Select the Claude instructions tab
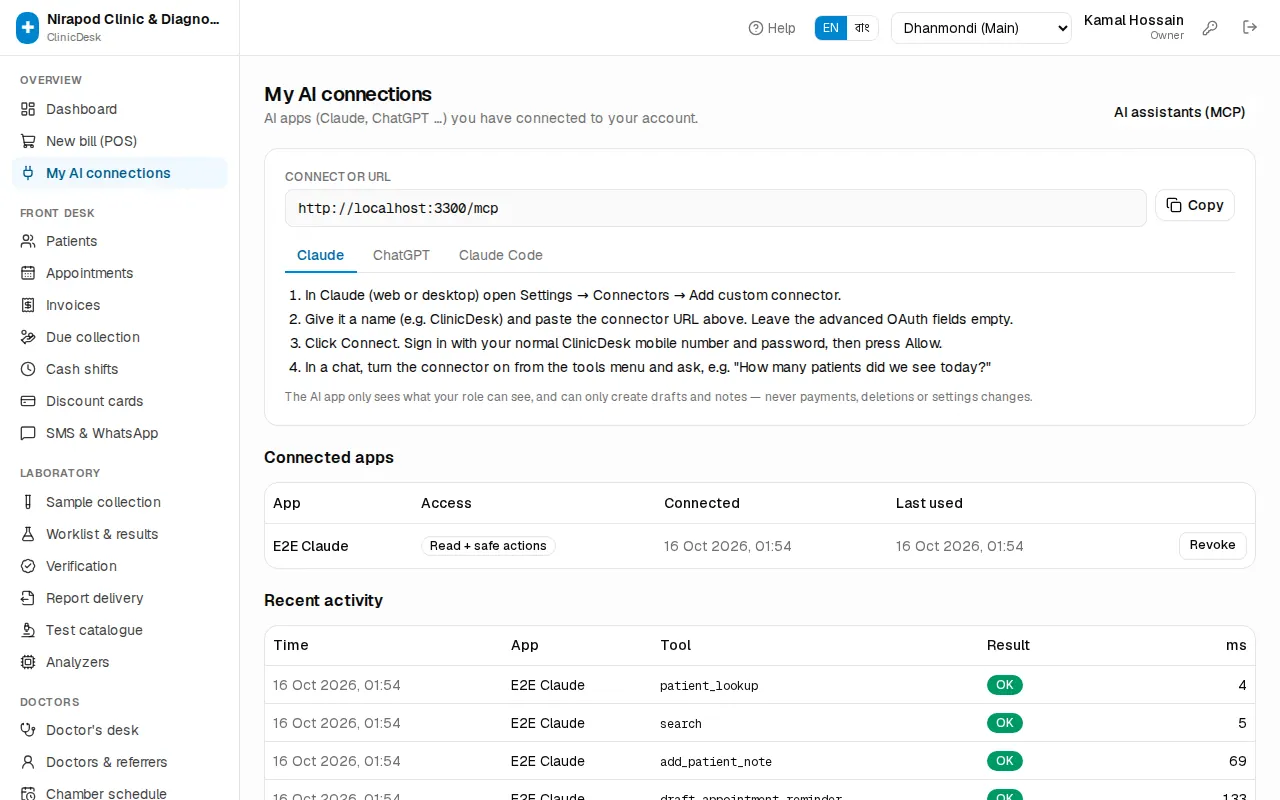 320,255
